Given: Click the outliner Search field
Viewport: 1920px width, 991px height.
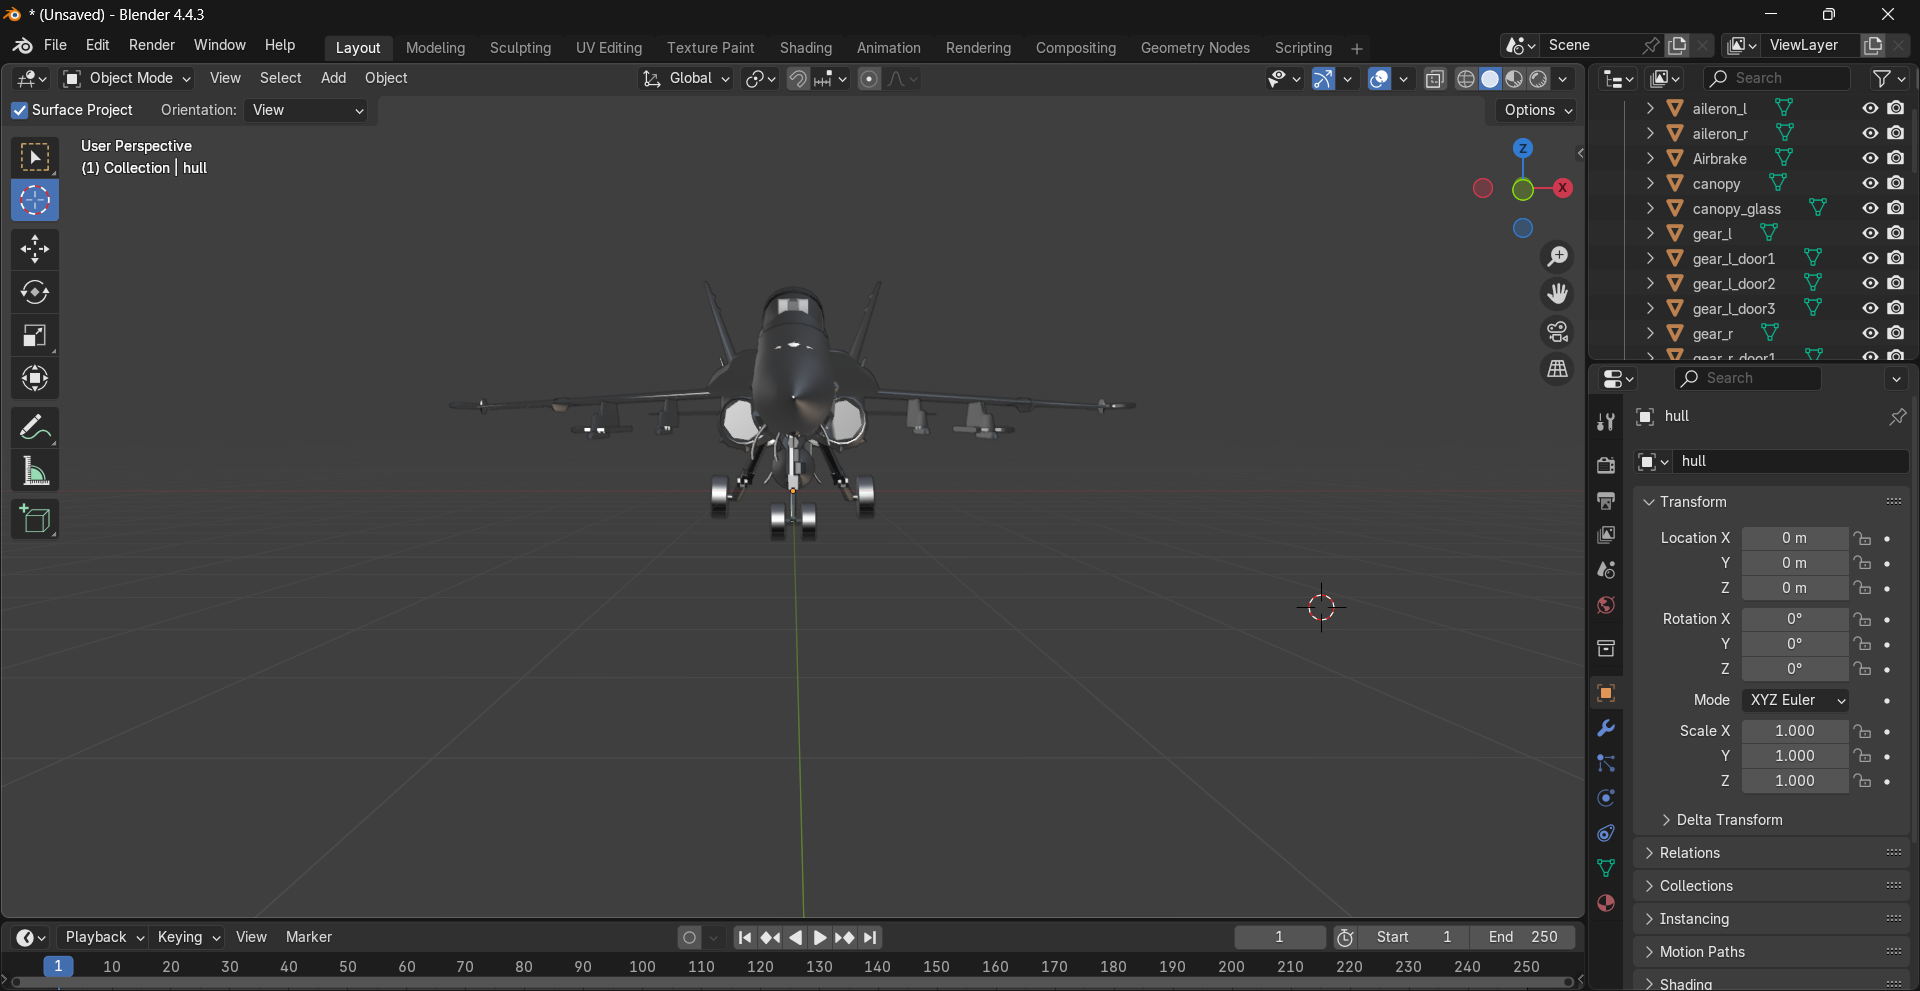Looking at the screenshot, I should (x=1777, y=78).
